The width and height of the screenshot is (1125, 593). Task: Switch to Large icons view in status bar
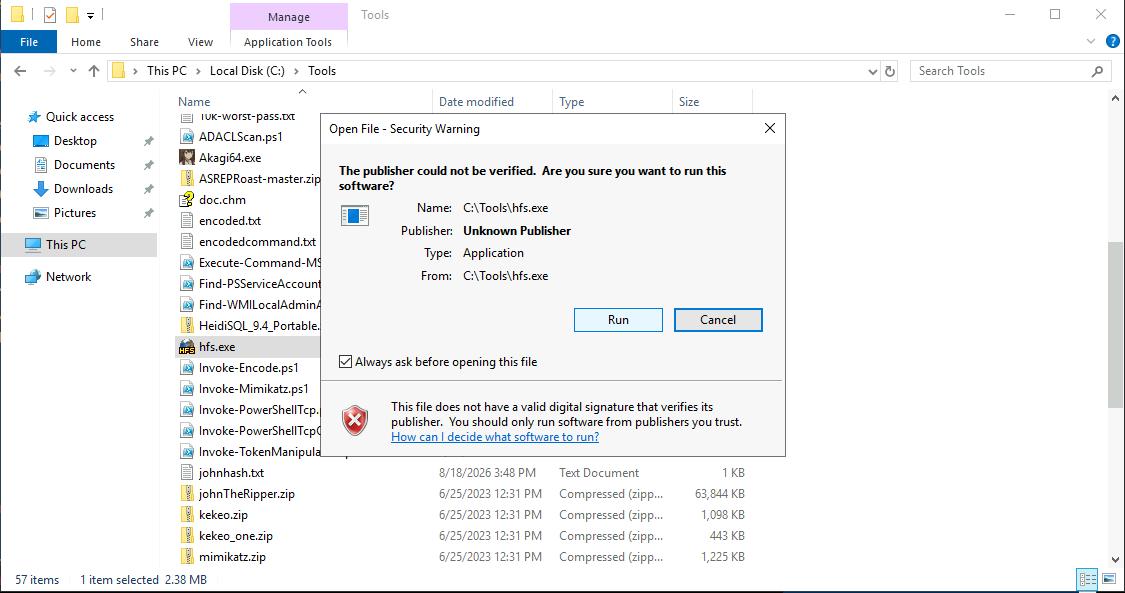[1109, 579]
